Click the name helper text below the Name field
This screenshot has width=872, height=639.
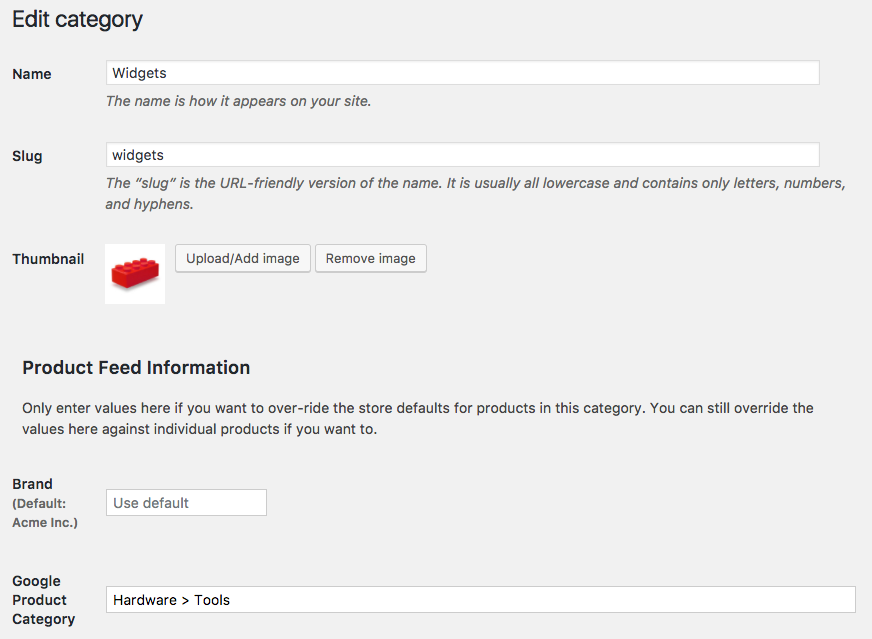click(240, 101)
